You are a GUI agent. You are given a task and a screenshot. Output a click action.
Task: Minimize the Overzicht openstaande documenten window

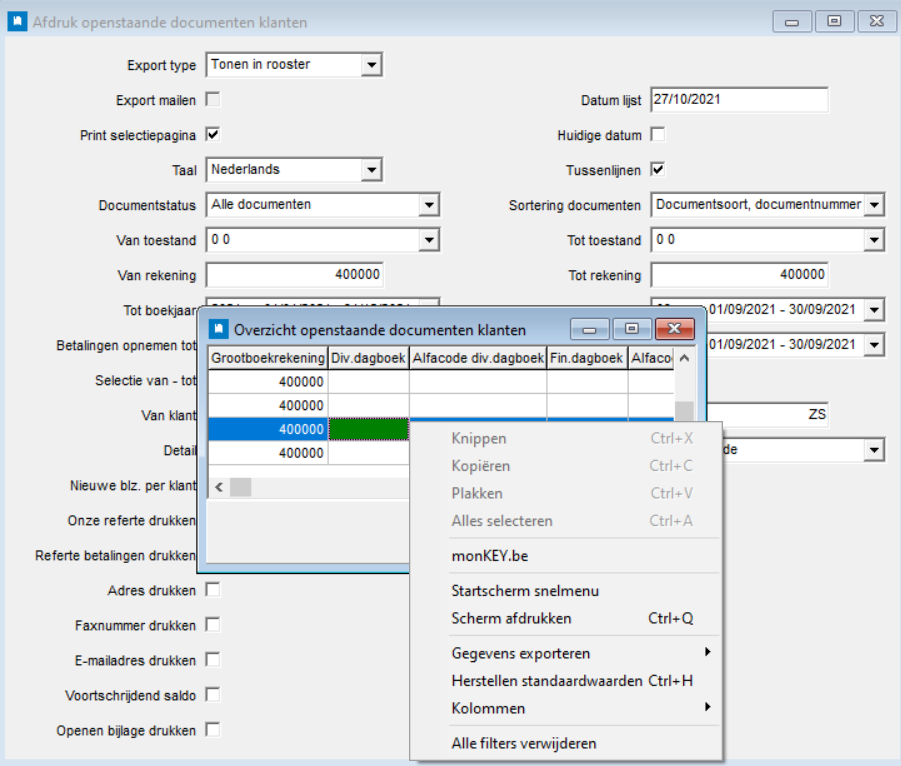pos(589,328)
